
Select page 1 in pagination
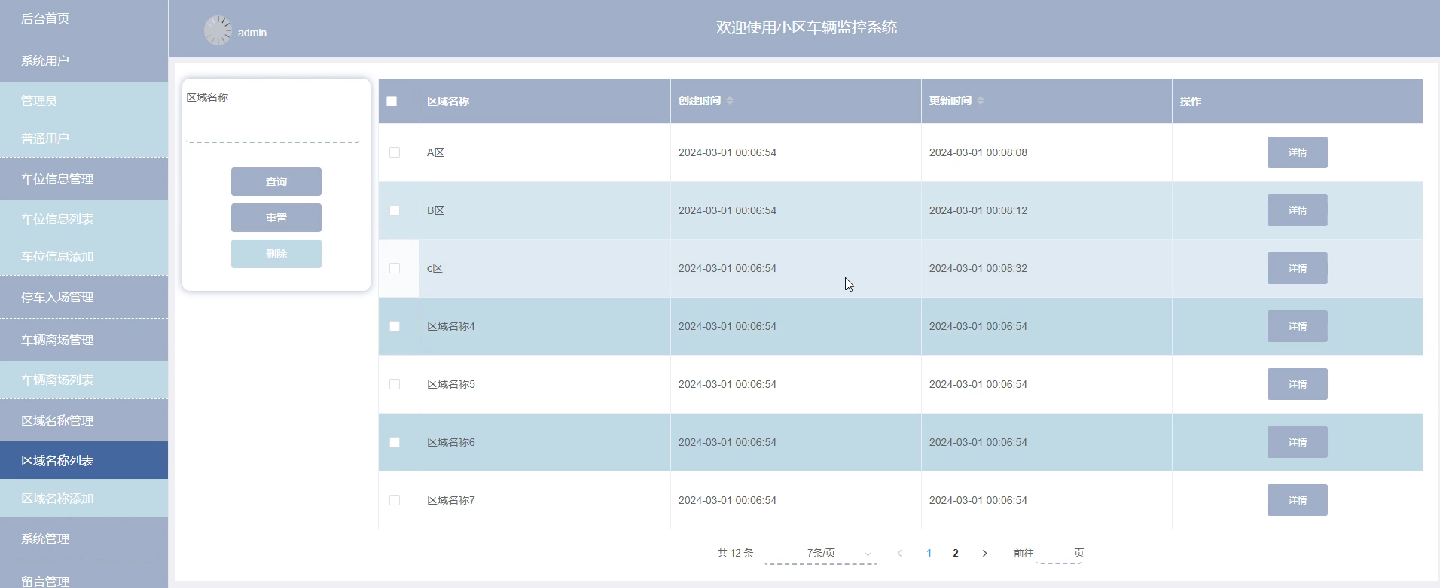(x=929, y=553)
